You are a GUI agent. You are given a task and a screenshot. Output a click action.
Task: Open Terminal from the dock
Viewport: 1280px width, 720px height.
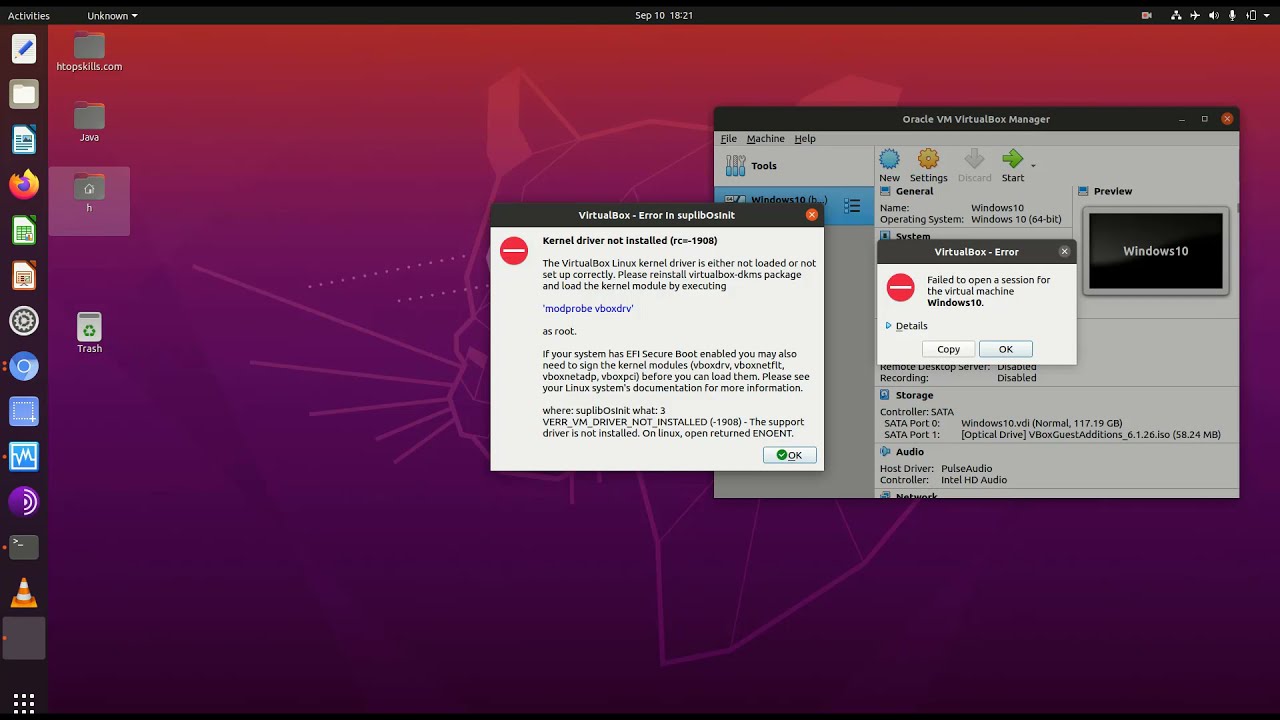(x=24, y=545)
